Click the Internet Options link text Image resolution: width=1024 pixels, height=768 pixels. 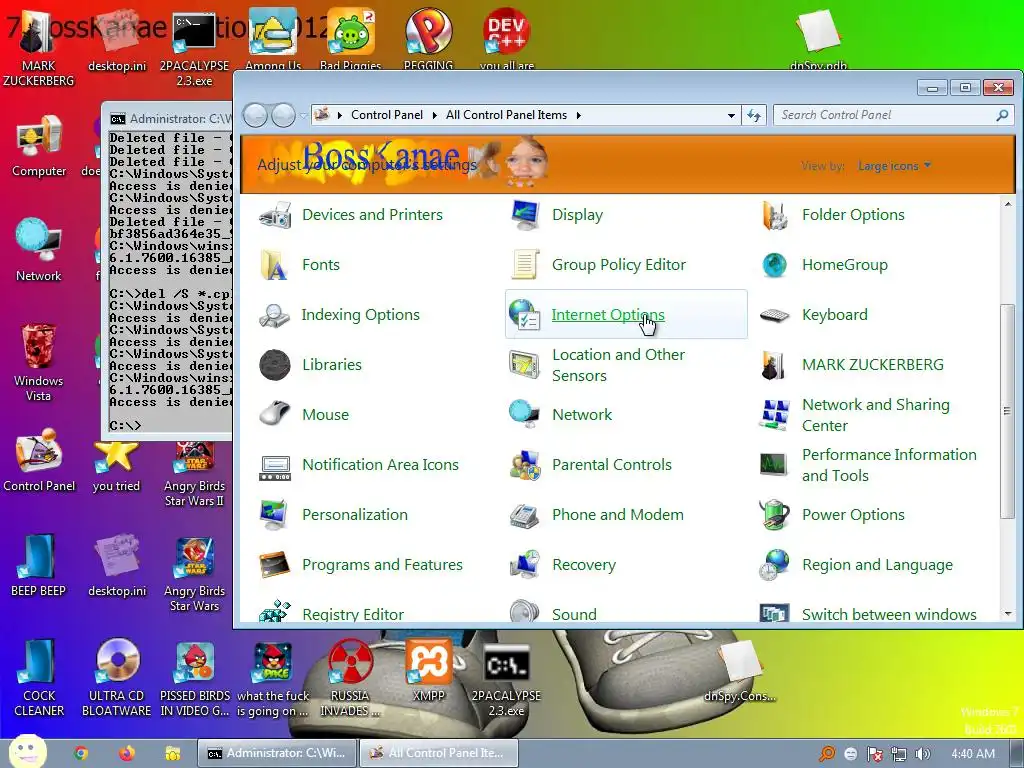608,315
